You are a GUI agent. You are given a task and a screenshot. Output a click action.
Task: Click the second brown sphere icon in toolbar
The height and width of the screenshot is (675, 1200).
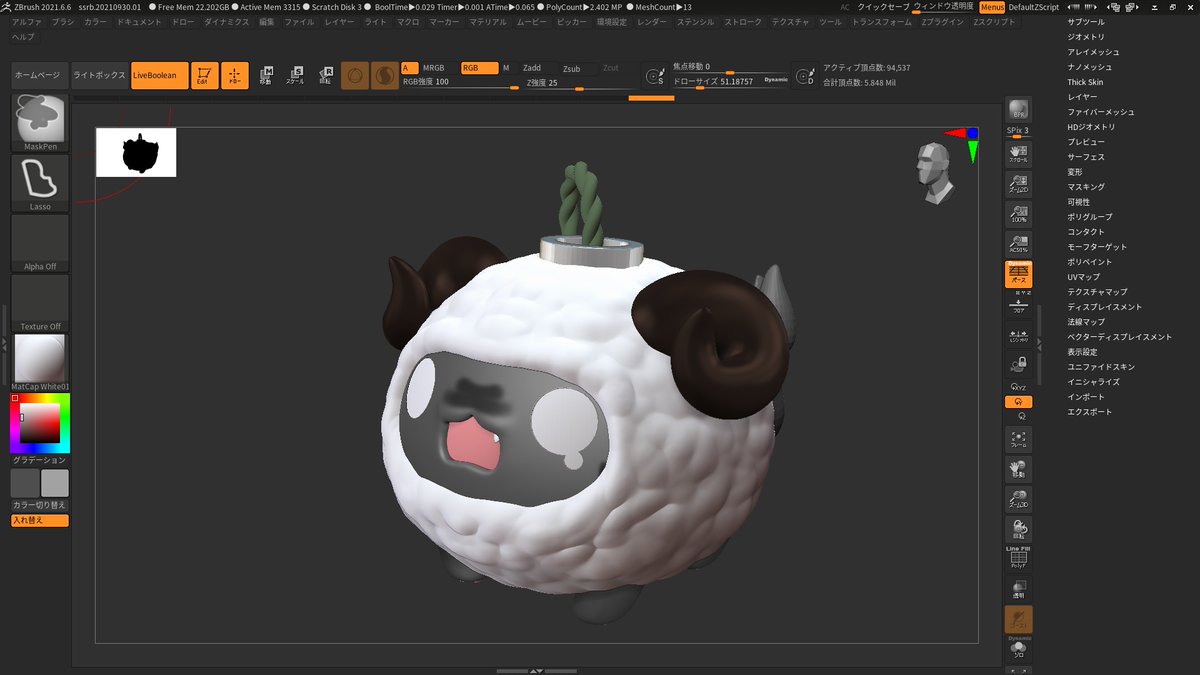pyautogui.click(x=385, y=75)
